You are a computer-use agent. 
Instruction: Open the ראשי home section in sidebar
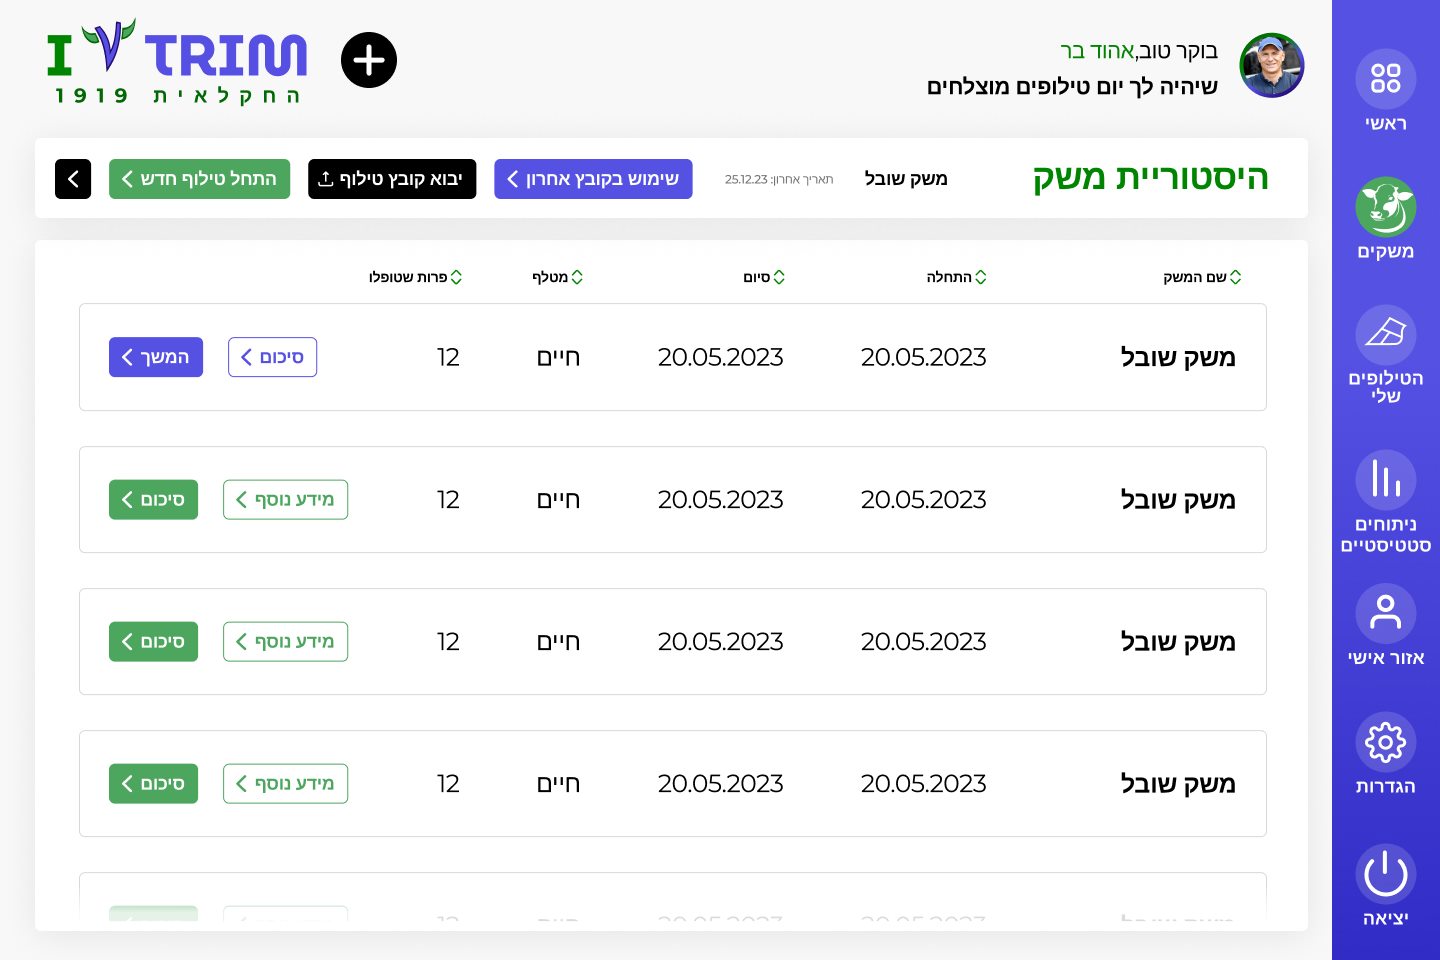[1385, 91]
